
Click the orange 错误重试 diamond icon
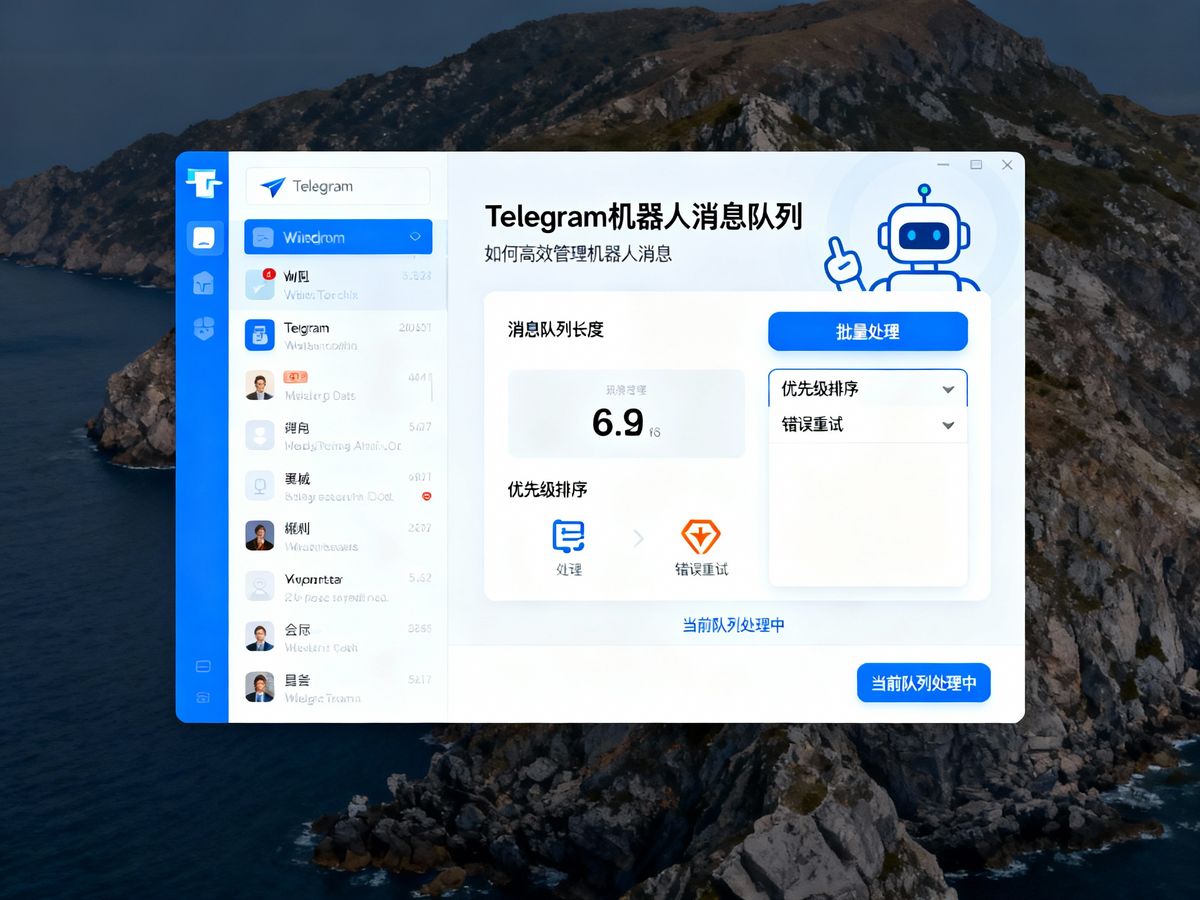point(700,537)
